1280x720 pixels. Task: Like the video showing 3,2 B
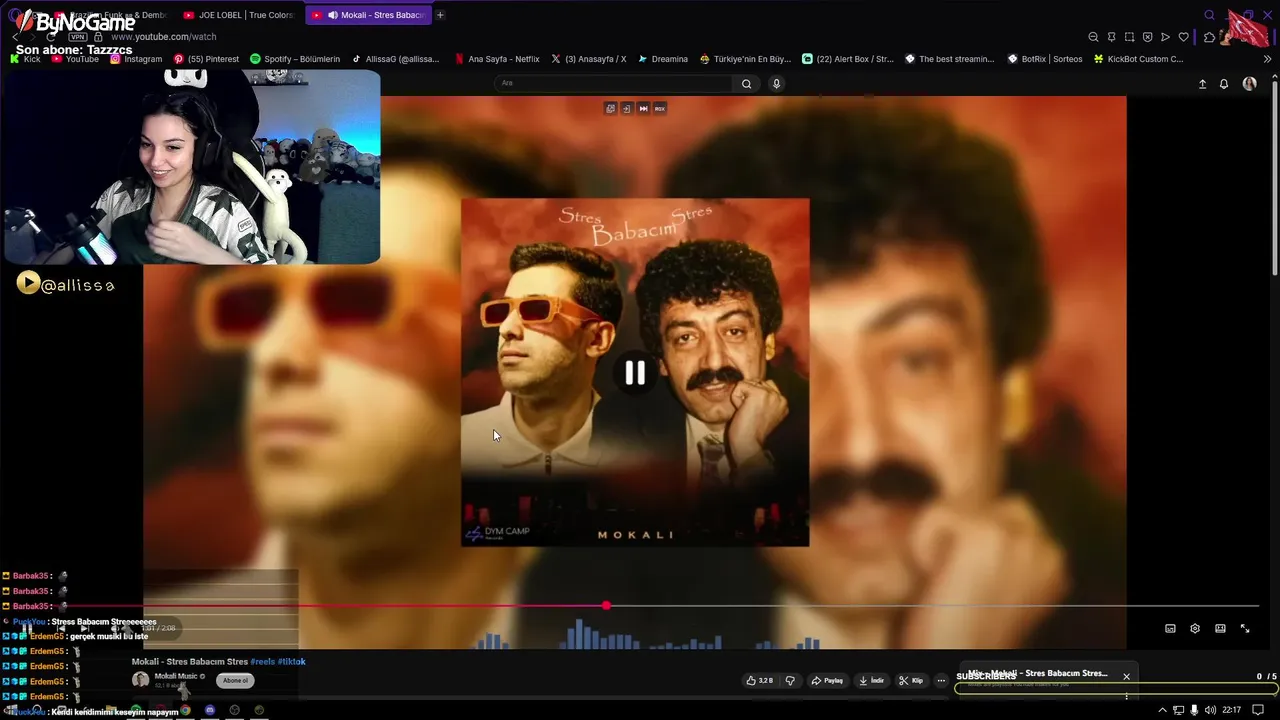pyautogui.click(x=759, y=680)
